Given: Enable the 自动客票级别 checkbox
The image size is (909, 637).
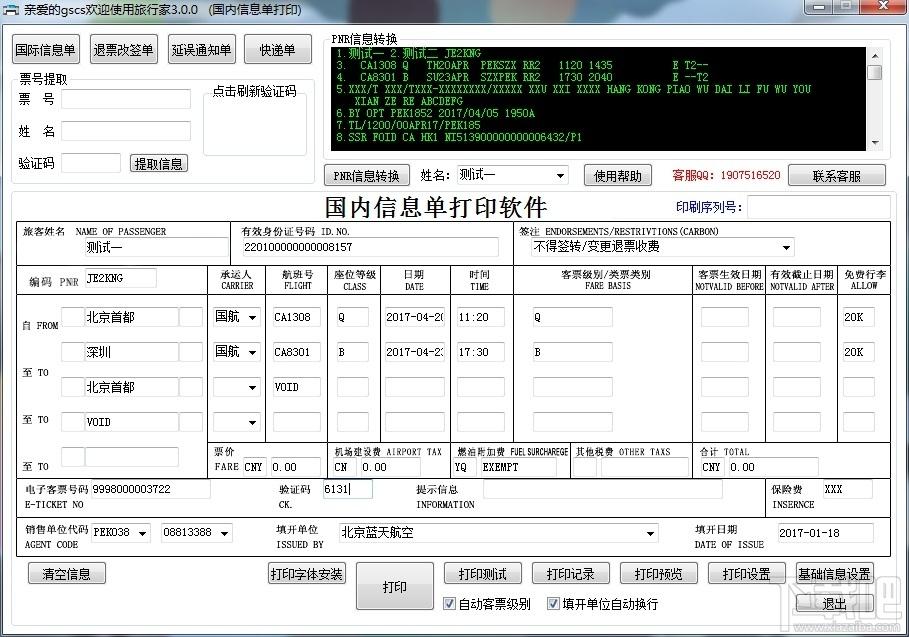Looking at the screenshot, I should click(450, 603).
